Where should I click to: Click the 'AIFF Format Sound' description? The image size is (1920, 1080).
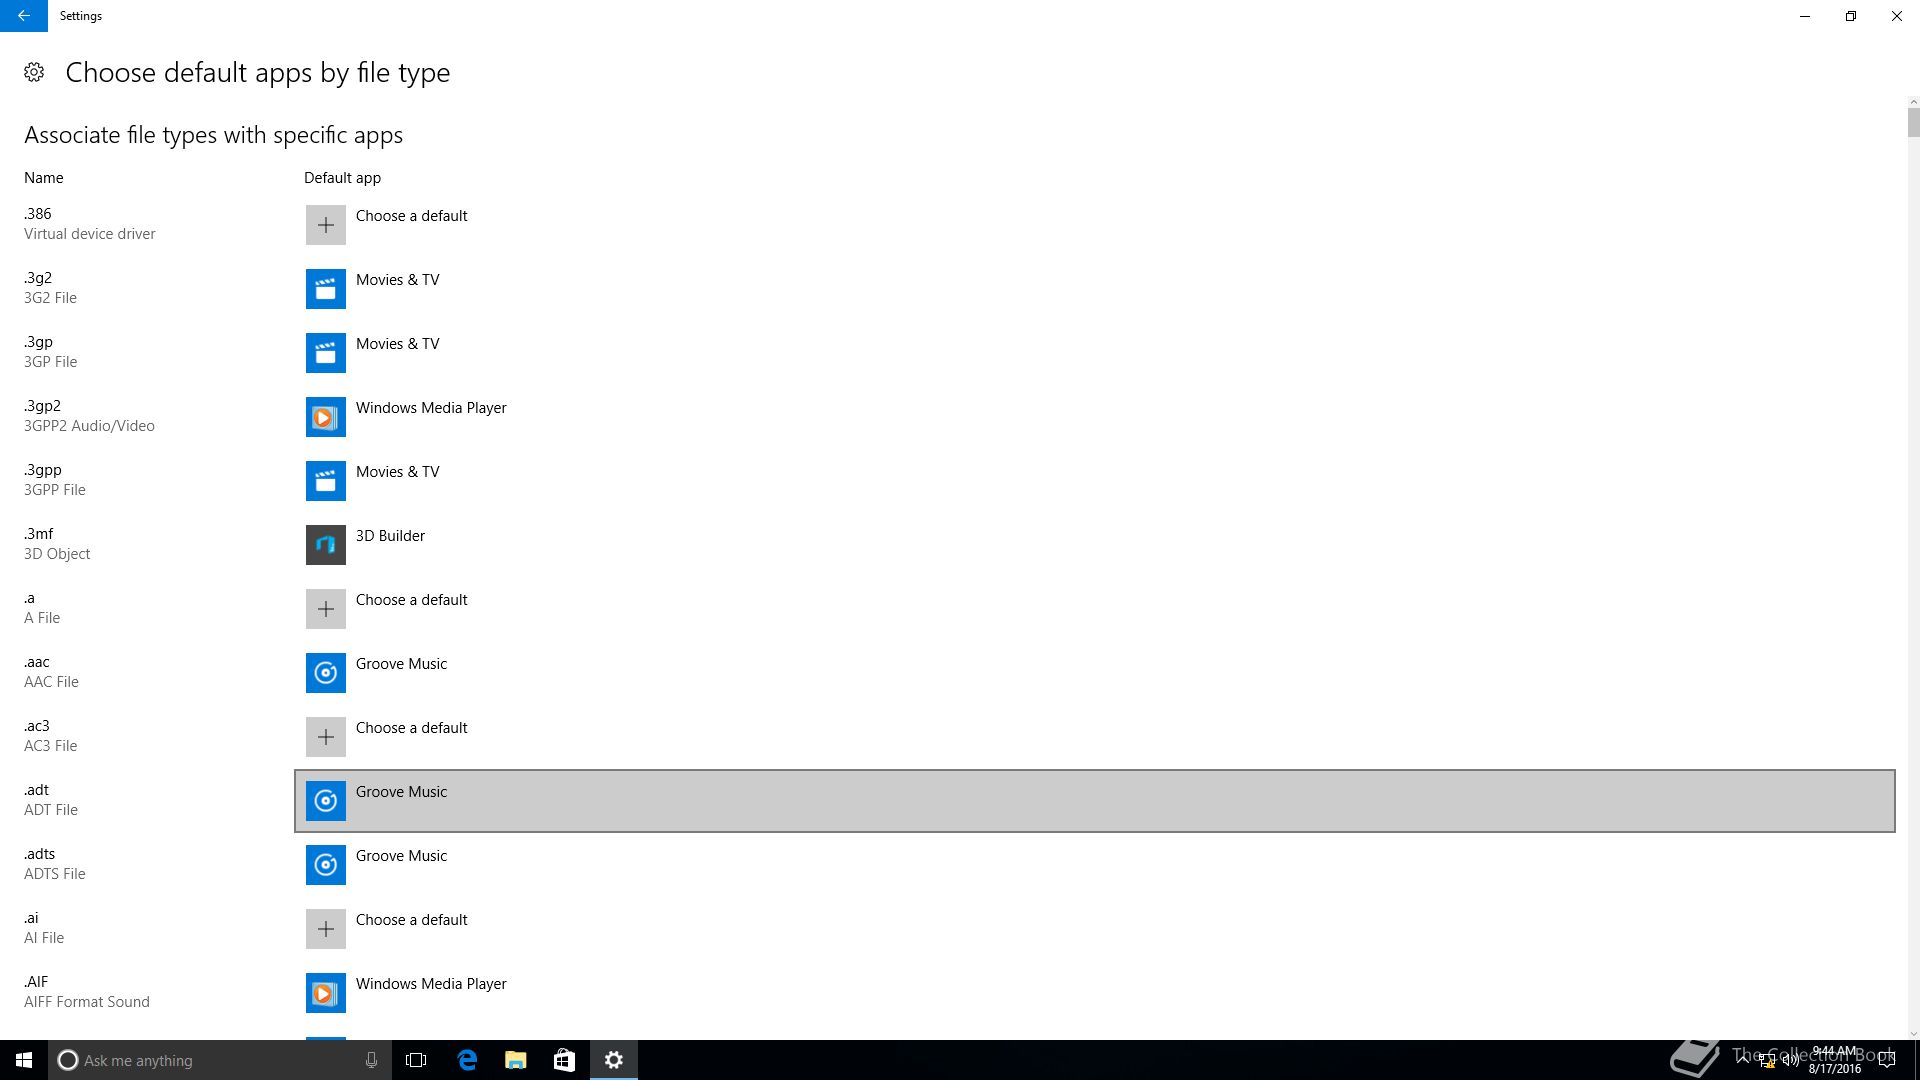point(87,1002)
